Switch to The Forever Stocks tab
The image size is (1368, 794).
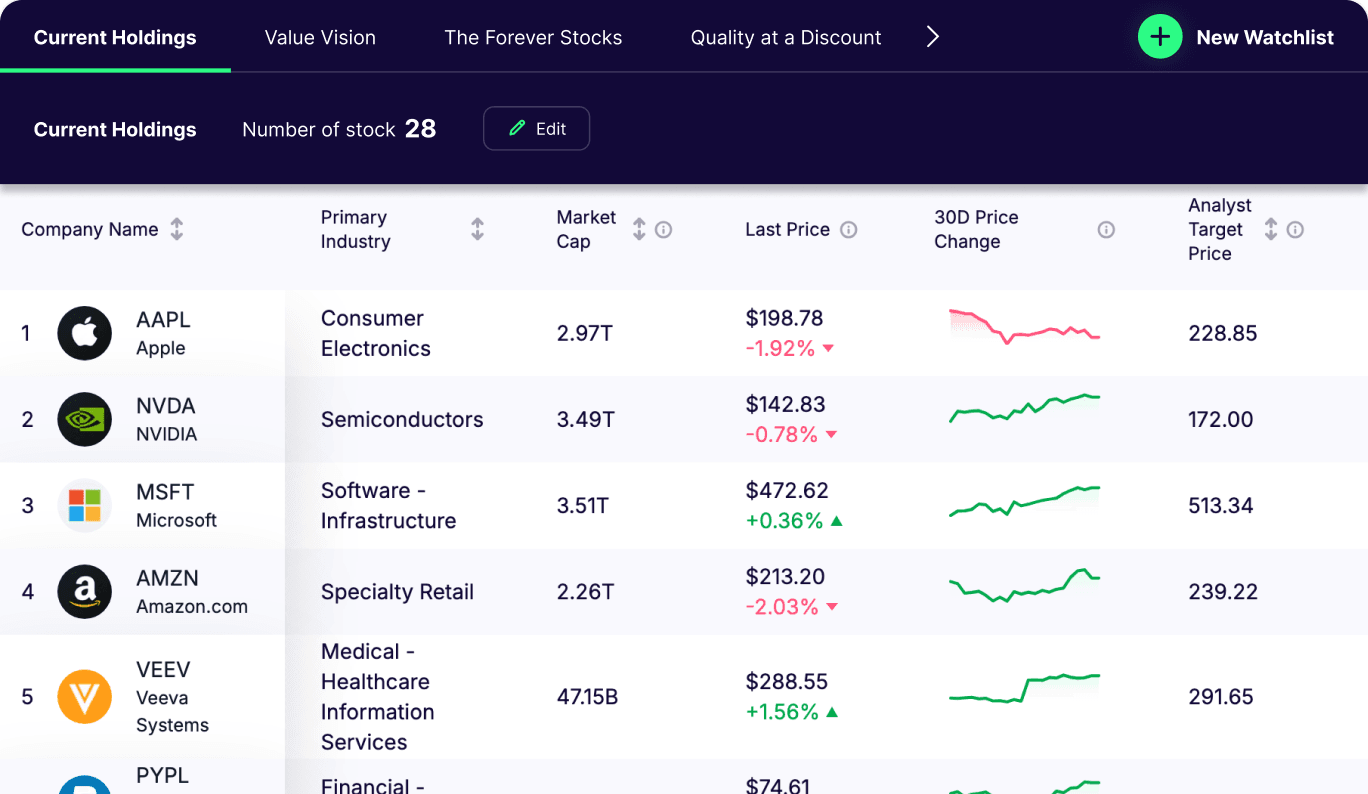533,38
